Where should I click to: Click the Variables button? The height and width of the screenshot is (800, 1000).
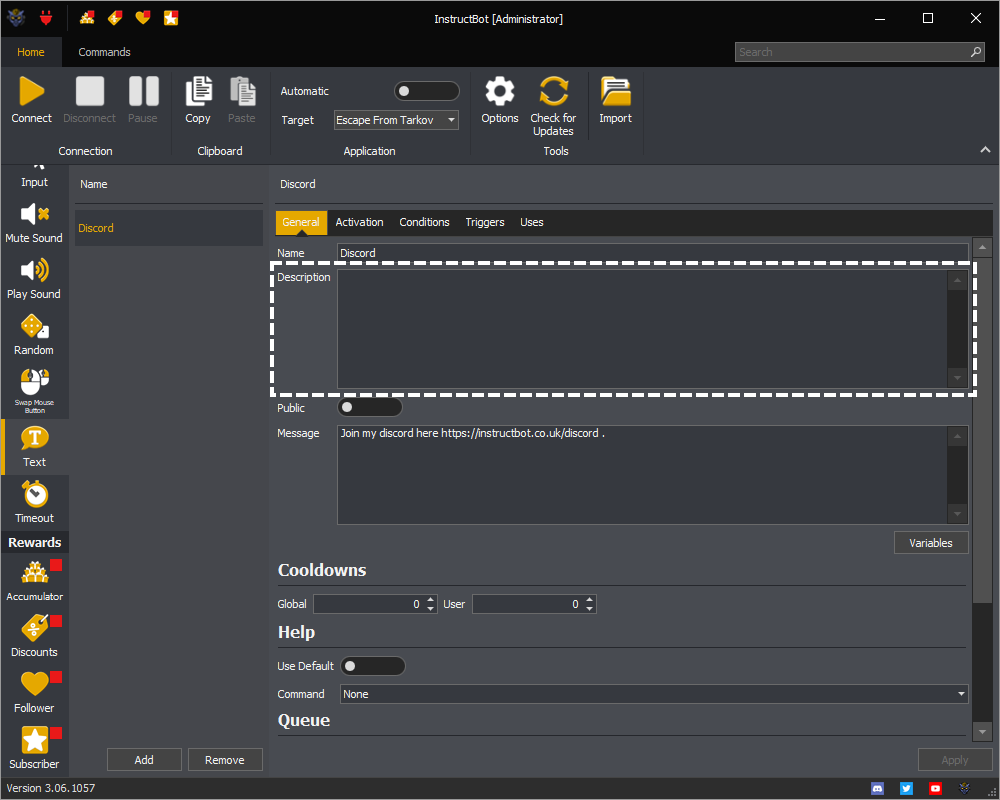(x=931, y=543)
